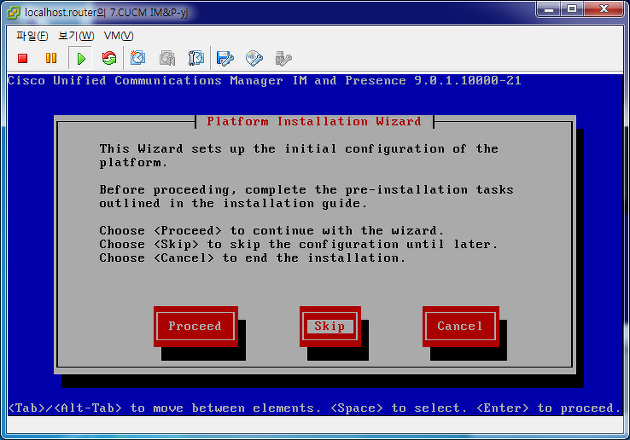Take a VM snapshot with the snapshot icon

(138, 58)
